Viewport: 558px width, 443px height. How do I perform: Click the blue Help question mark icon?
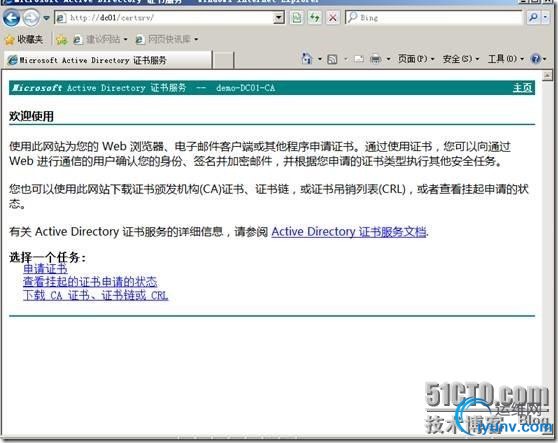coord(535,59)
